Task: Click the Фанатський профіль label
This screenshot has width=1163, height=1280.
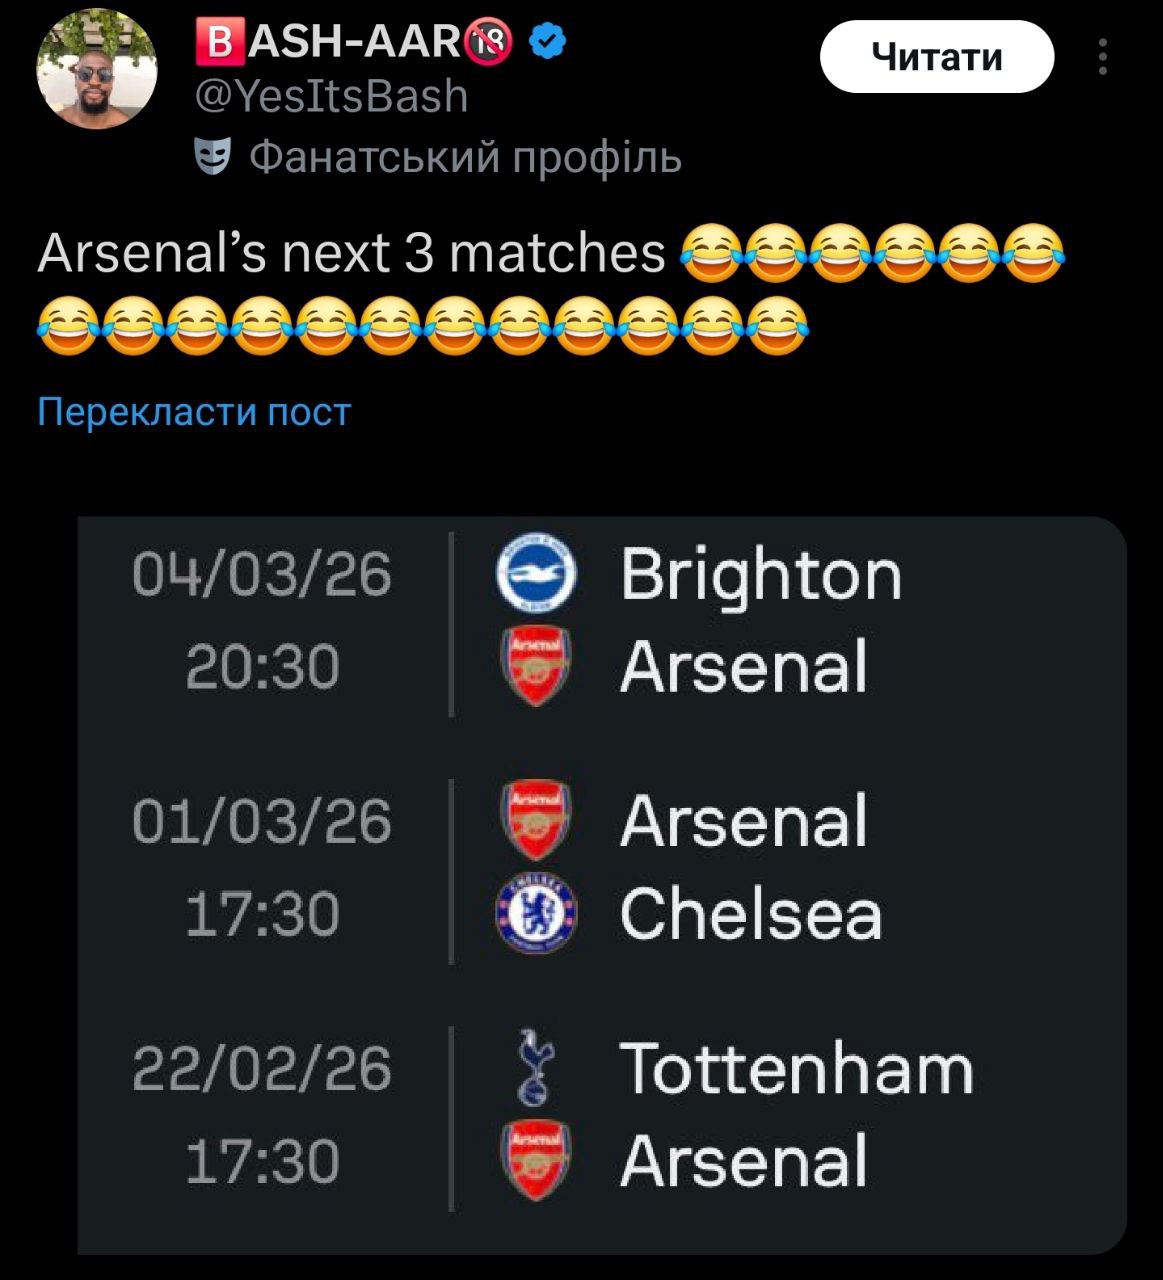Action: click(x=465, y=157)
